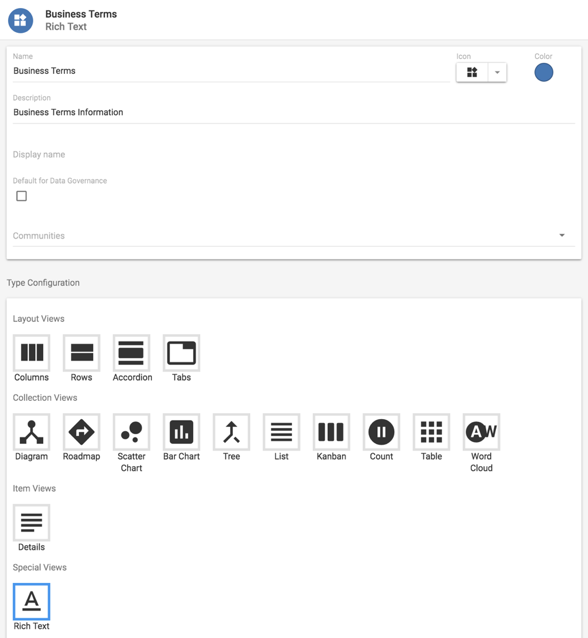Pick the Tabs layout view
588x638 pixels.
(181, 353)
